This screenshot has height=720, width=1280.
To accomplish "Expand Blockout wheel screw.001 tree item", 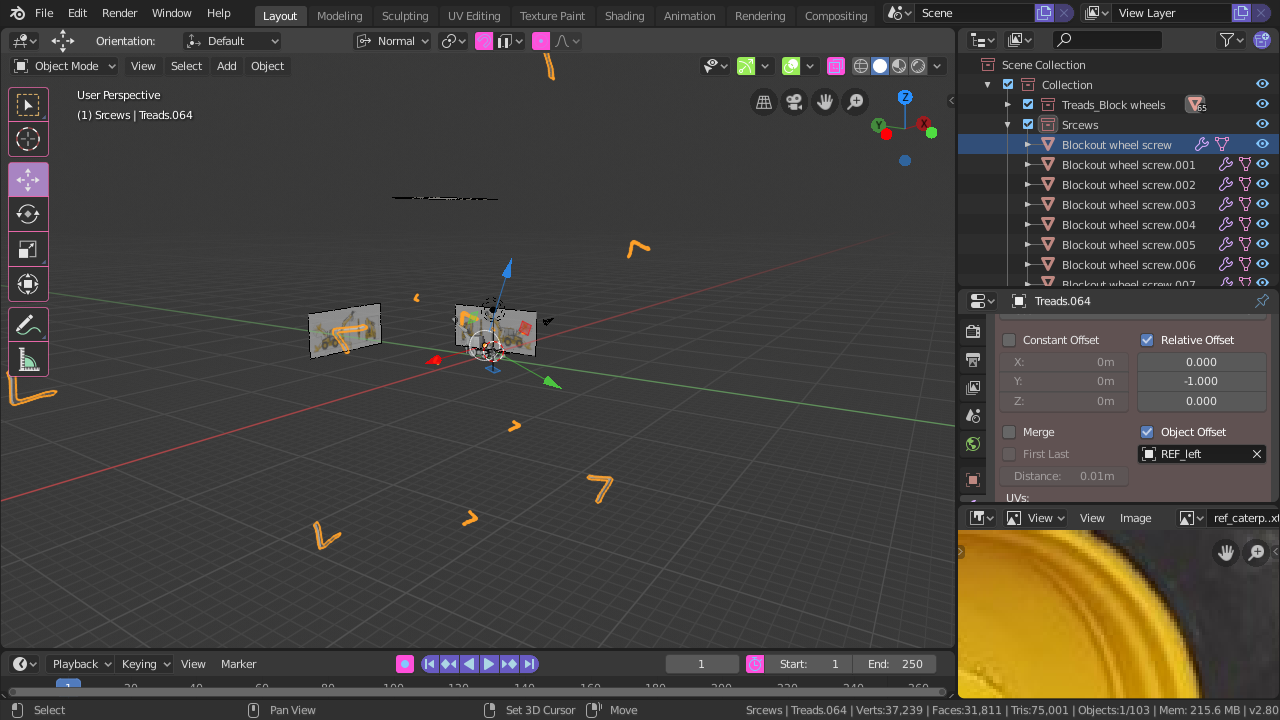I will 1028,165.
